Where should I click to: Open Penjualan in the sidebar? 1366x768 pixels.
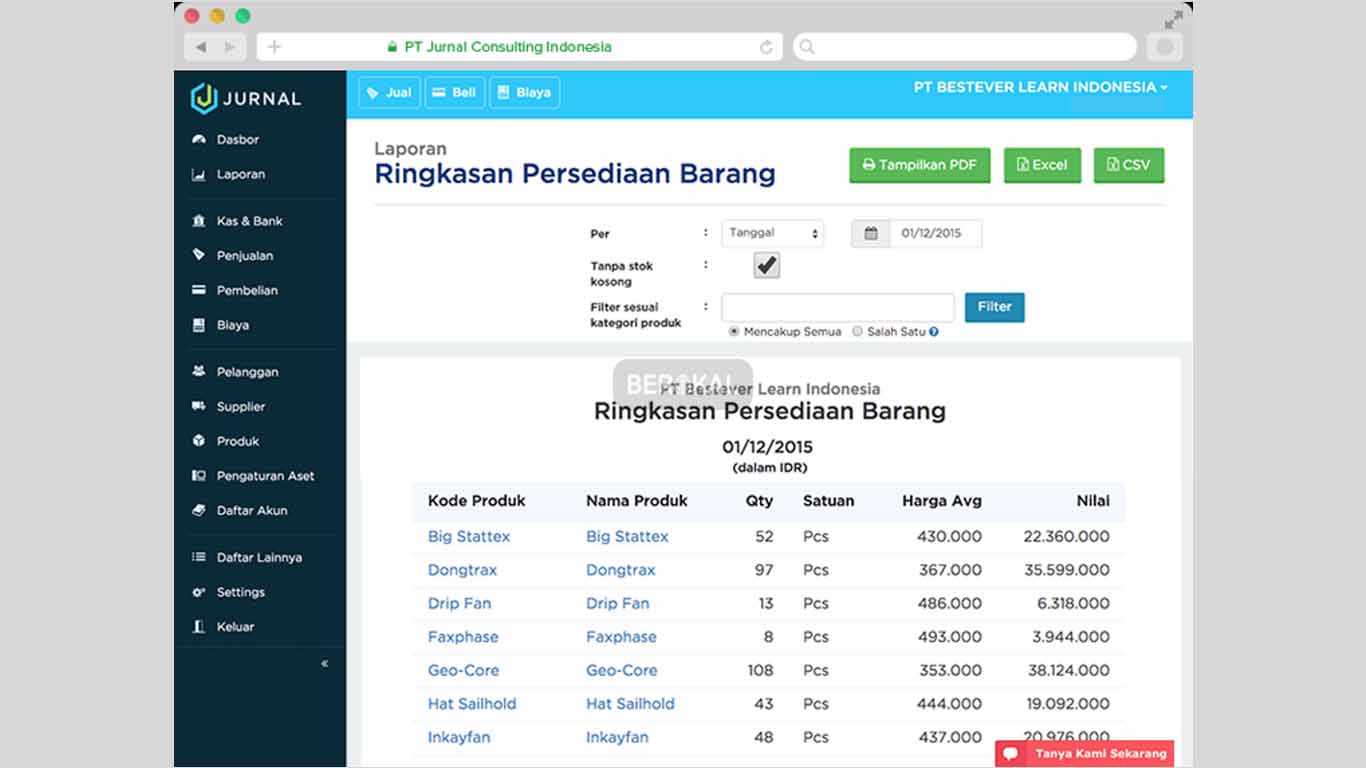(x=245, y=256)
